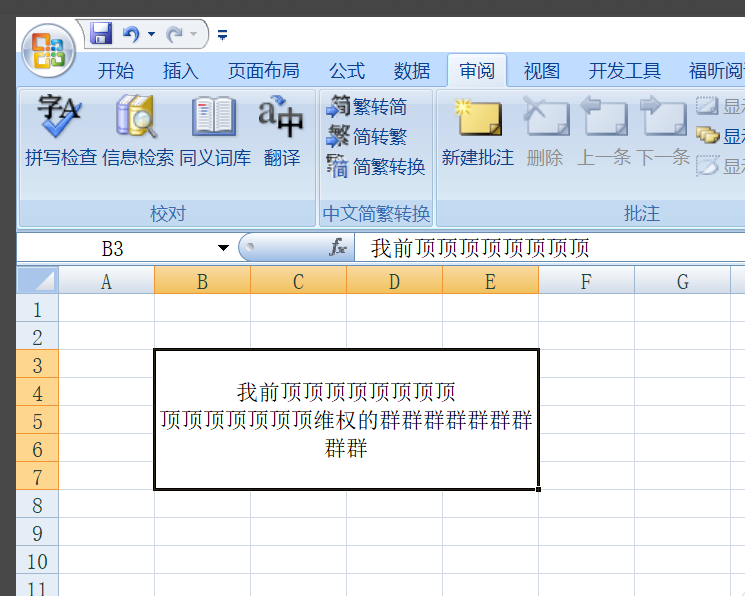Select row 2 header
Viewport: 745px width, 596px height.
point(38,336)
